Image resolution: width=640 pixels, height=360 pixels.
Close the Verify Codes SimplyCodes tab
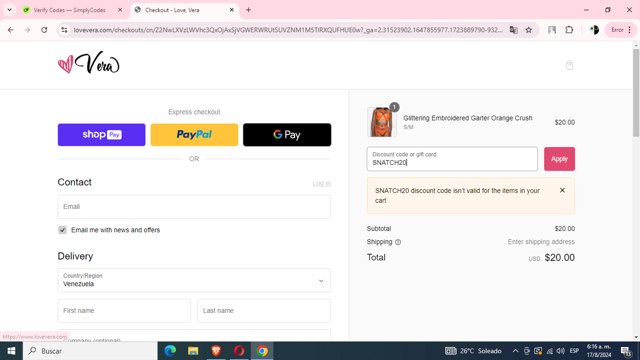pyautogui.click(x=120, y=10)
